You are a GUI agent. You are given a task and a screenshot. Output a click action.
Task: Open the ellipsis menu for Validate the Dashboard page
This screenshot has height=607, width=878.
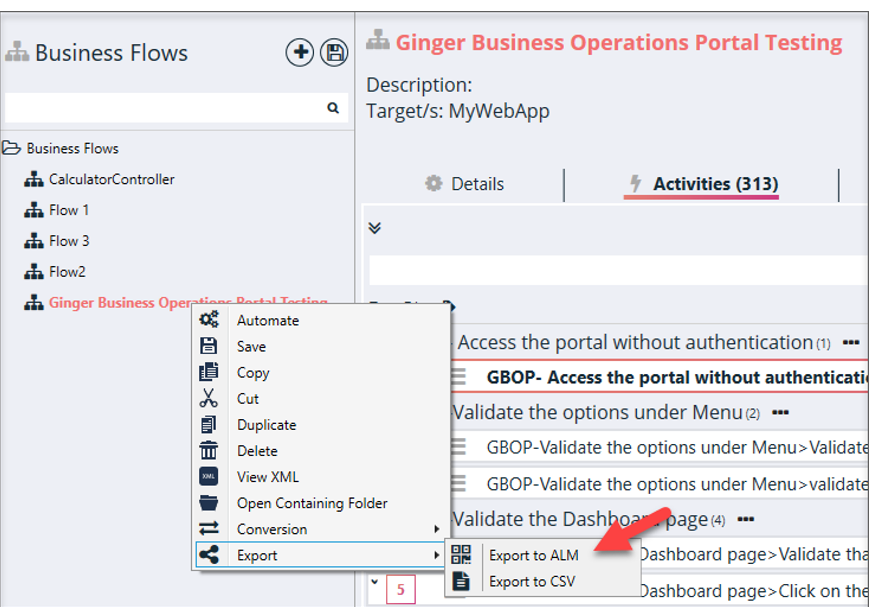(745, 520)
